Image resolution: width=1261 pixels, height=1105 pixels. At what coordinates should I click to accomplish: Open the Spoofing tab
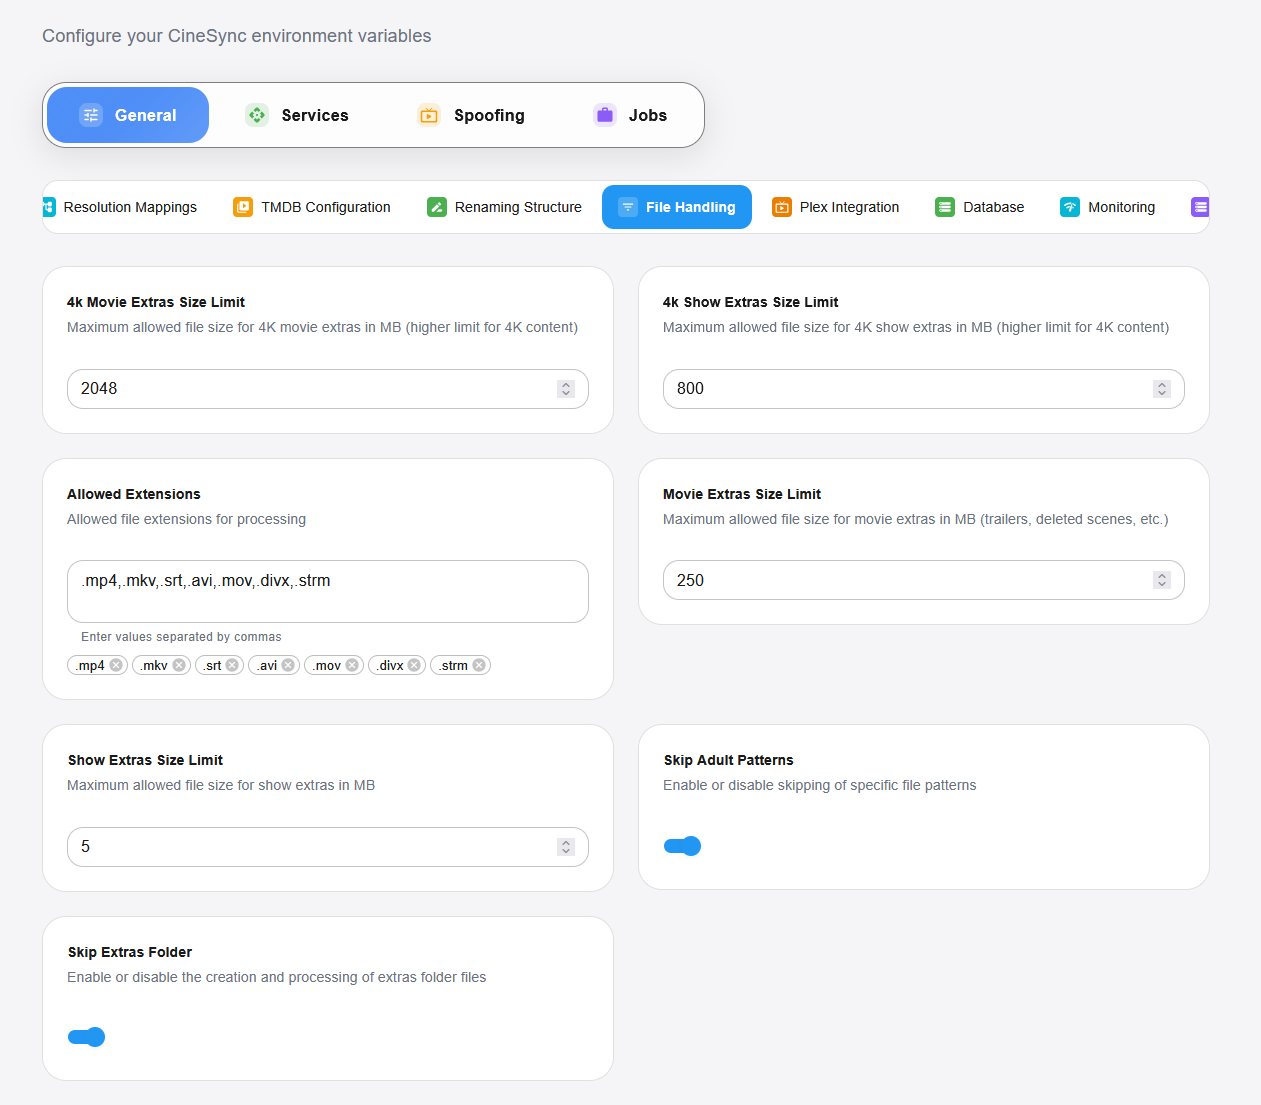coord(471,115)
